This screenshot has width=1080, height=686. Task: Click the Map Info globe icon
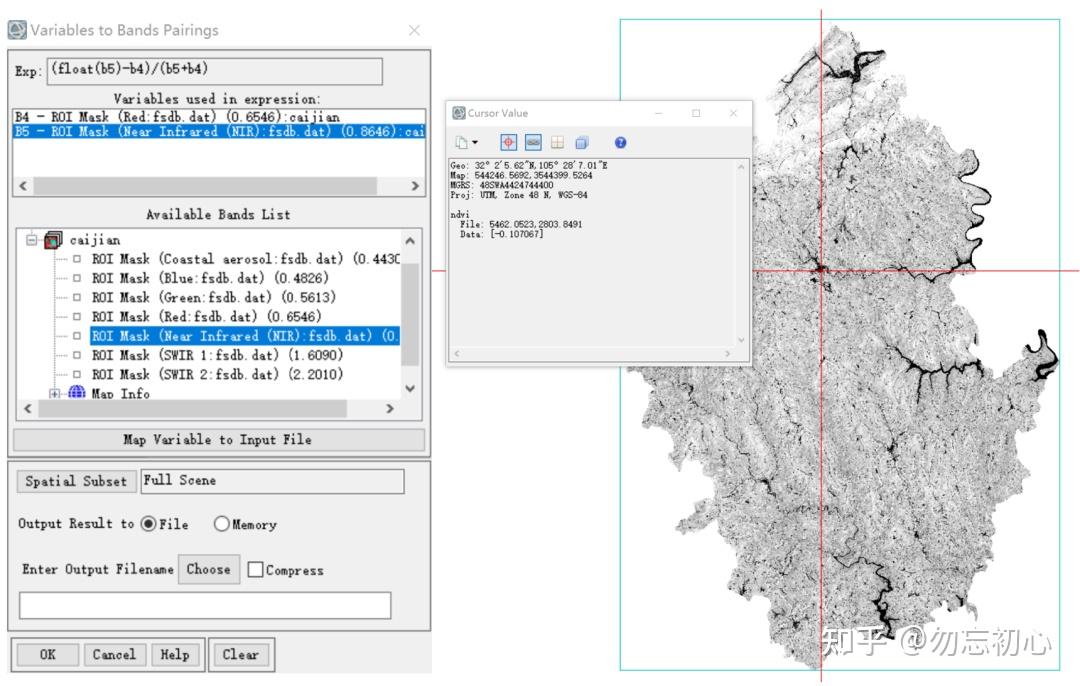tap(77, 393)
